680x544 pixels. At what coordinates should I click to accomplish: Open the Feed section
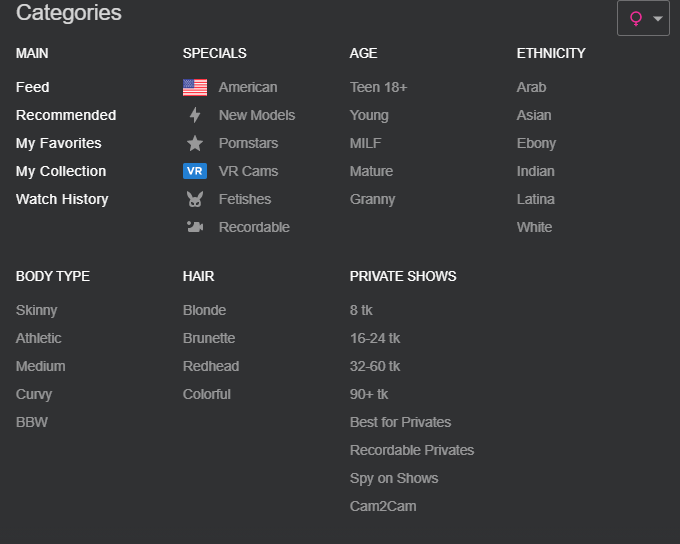[33, 87]
